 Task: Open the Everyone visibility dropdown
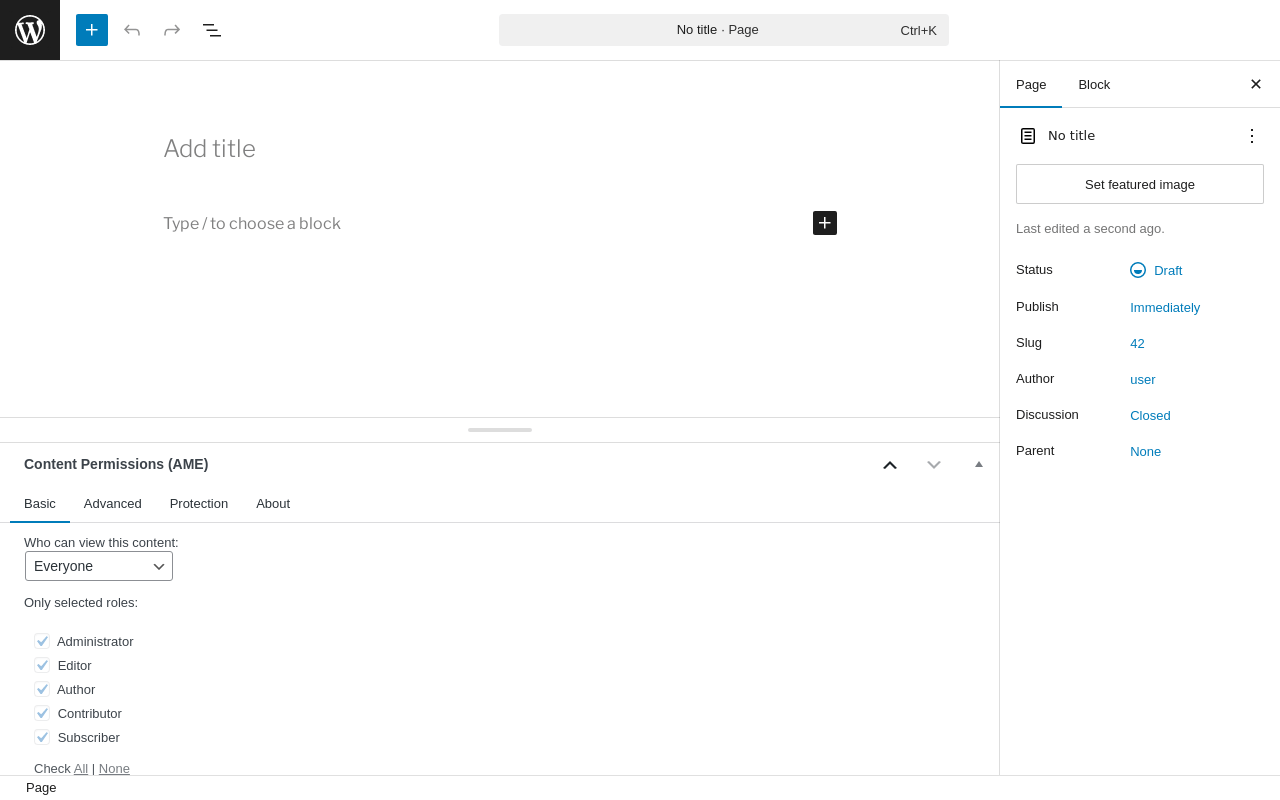point(99,566)
